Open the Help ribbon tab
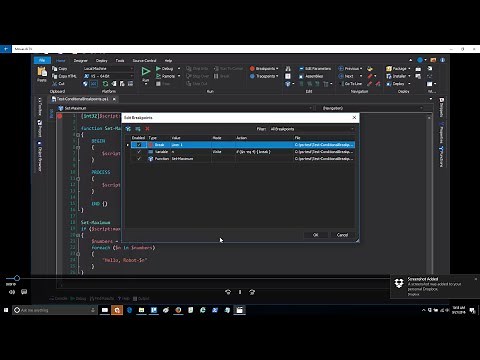 click(x=168, y=60)
